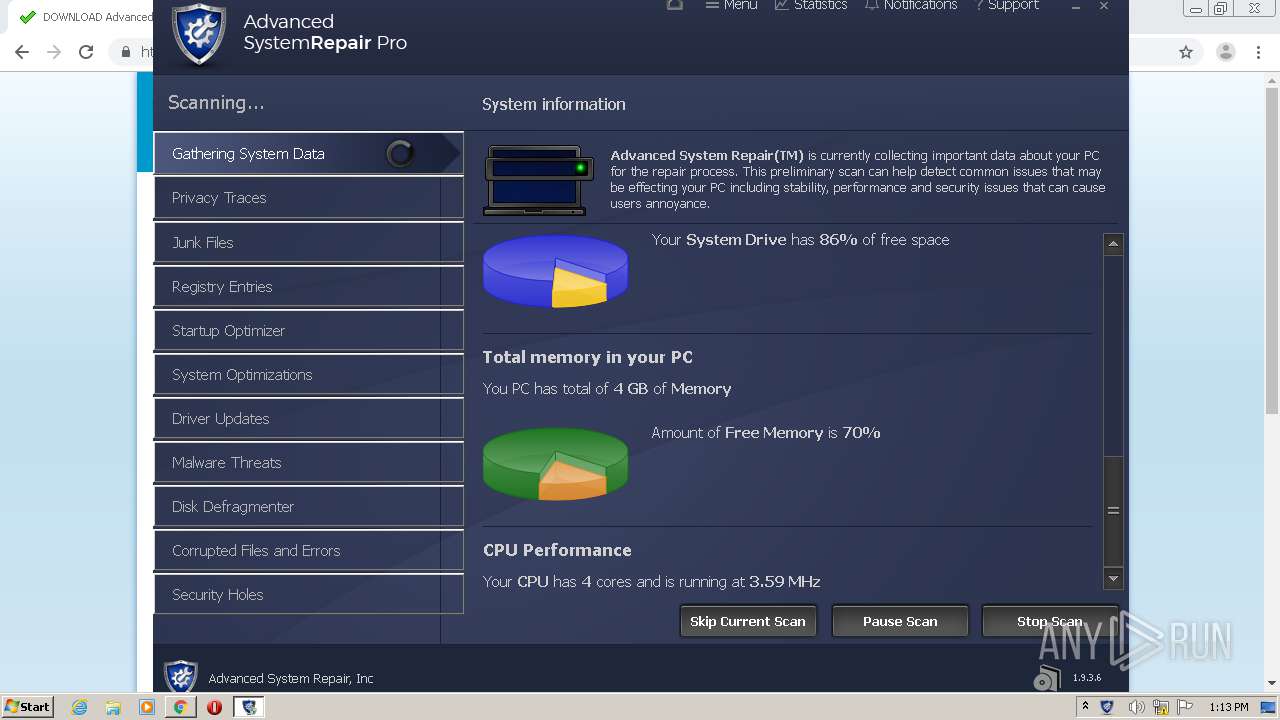The width and height of the screenshot is (1280, 720).
Task: Click Chrome forward arrow button
Action: (x=54, y=52)
